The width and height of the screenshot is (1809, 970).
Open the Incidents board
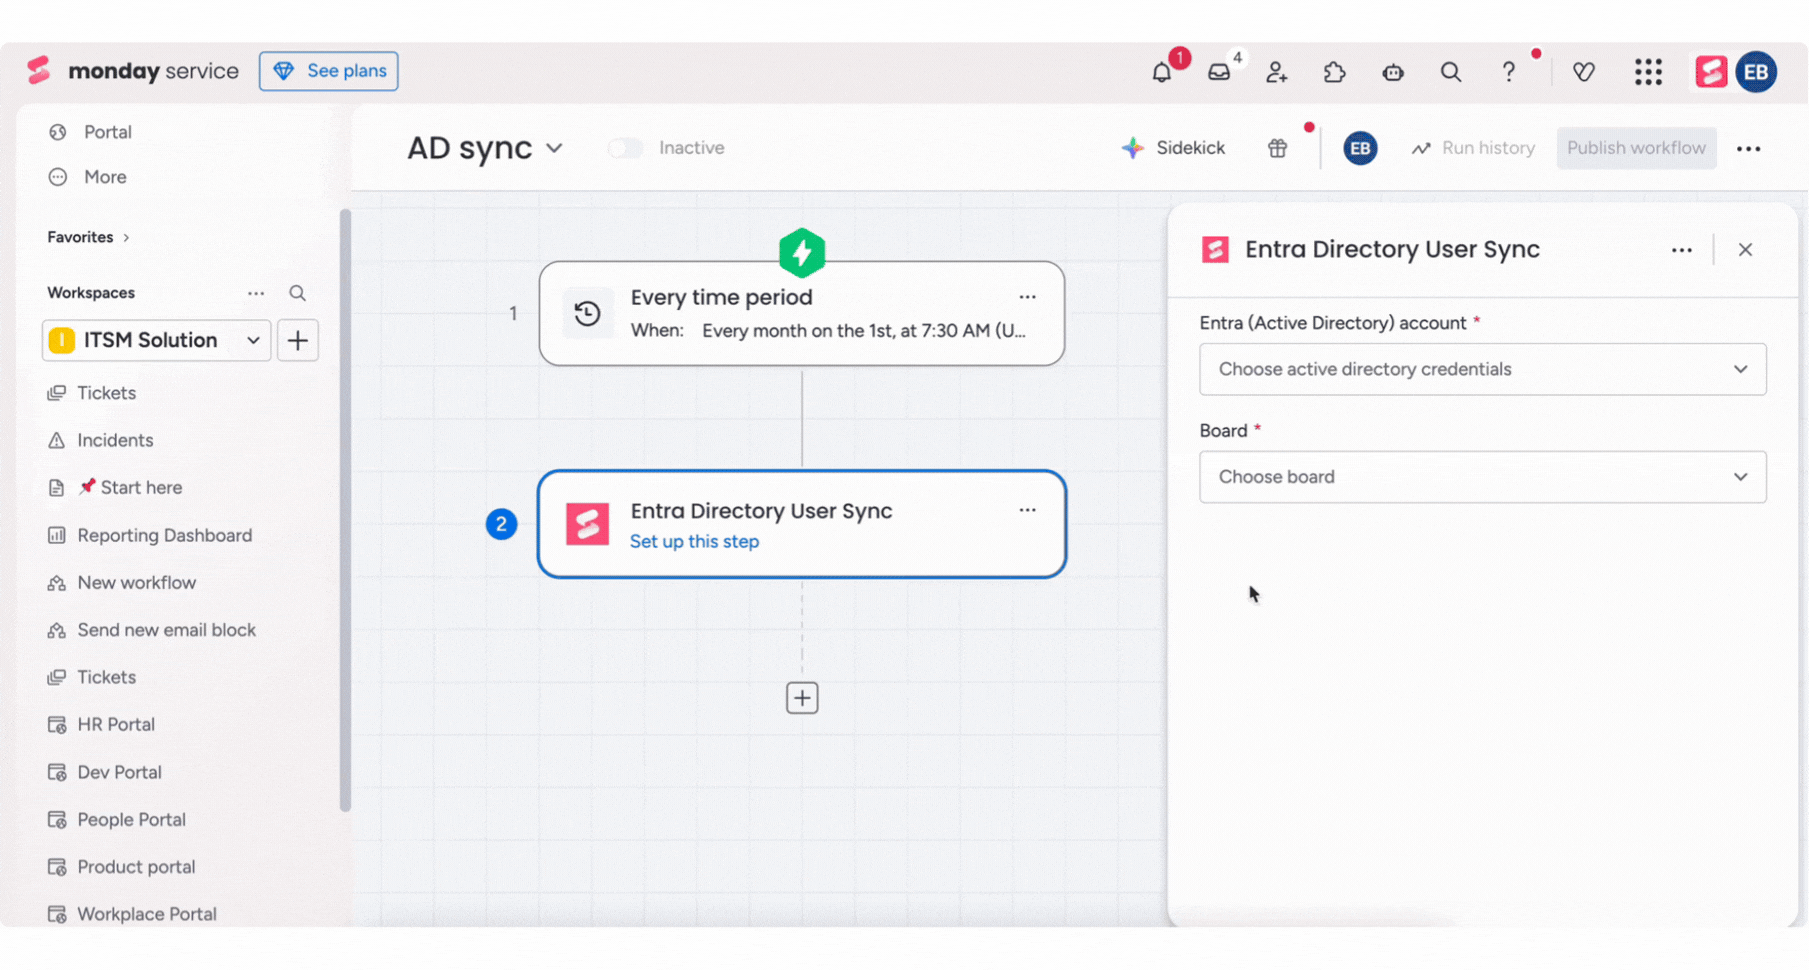pyautogui.click(x=115, y=440)
